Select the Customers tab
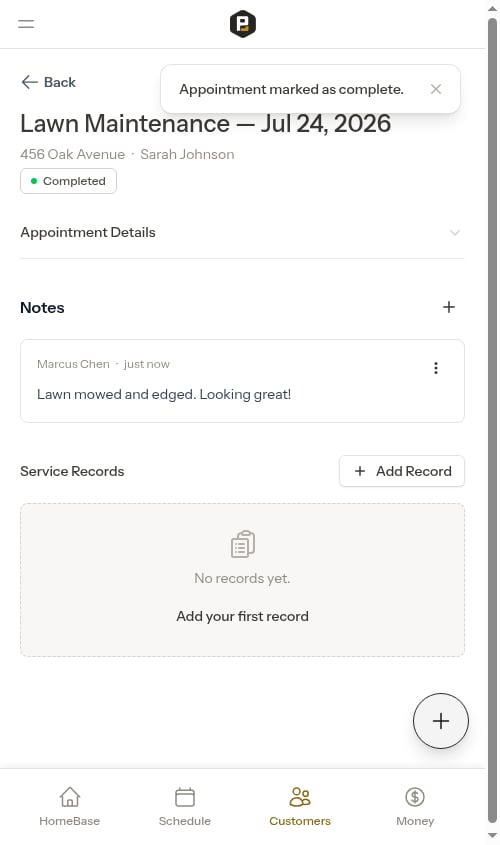 pyautogui.click(x=300, y=807)
